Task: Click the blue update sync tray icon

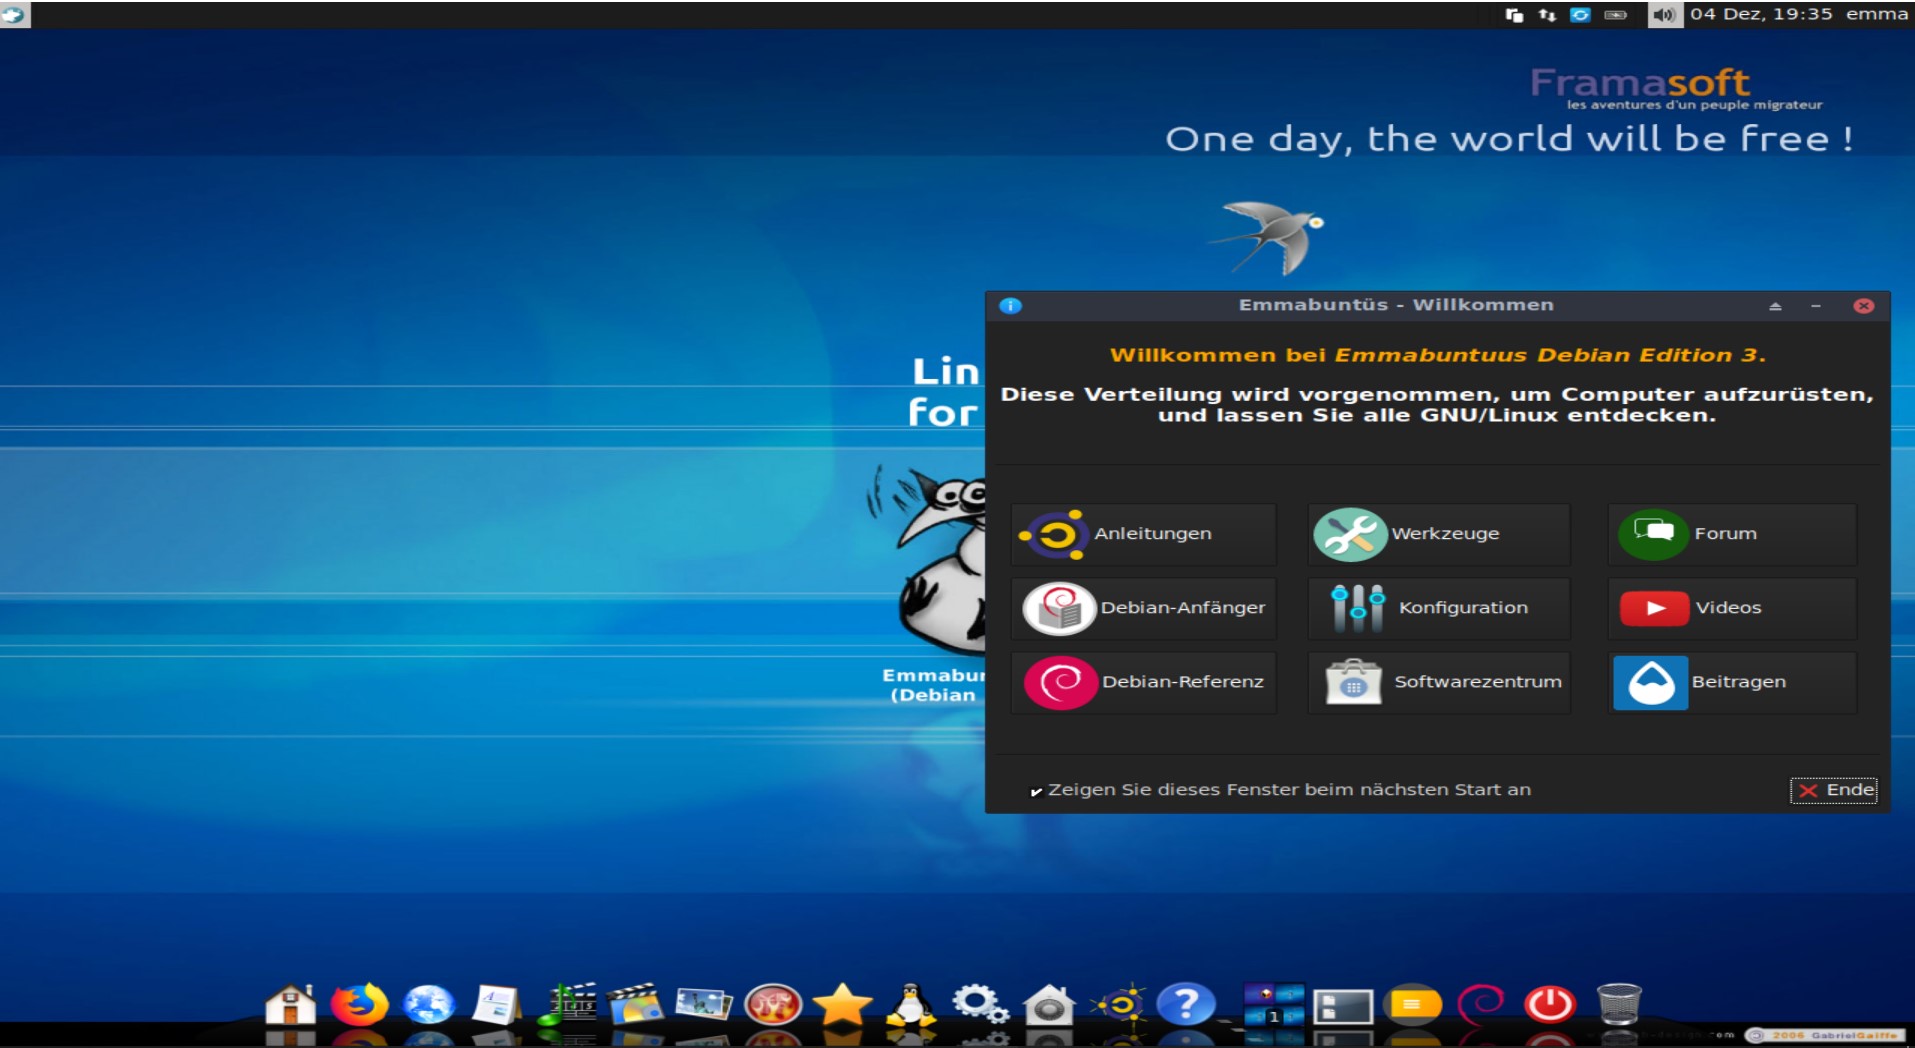Action: [x=1580, y=14]
